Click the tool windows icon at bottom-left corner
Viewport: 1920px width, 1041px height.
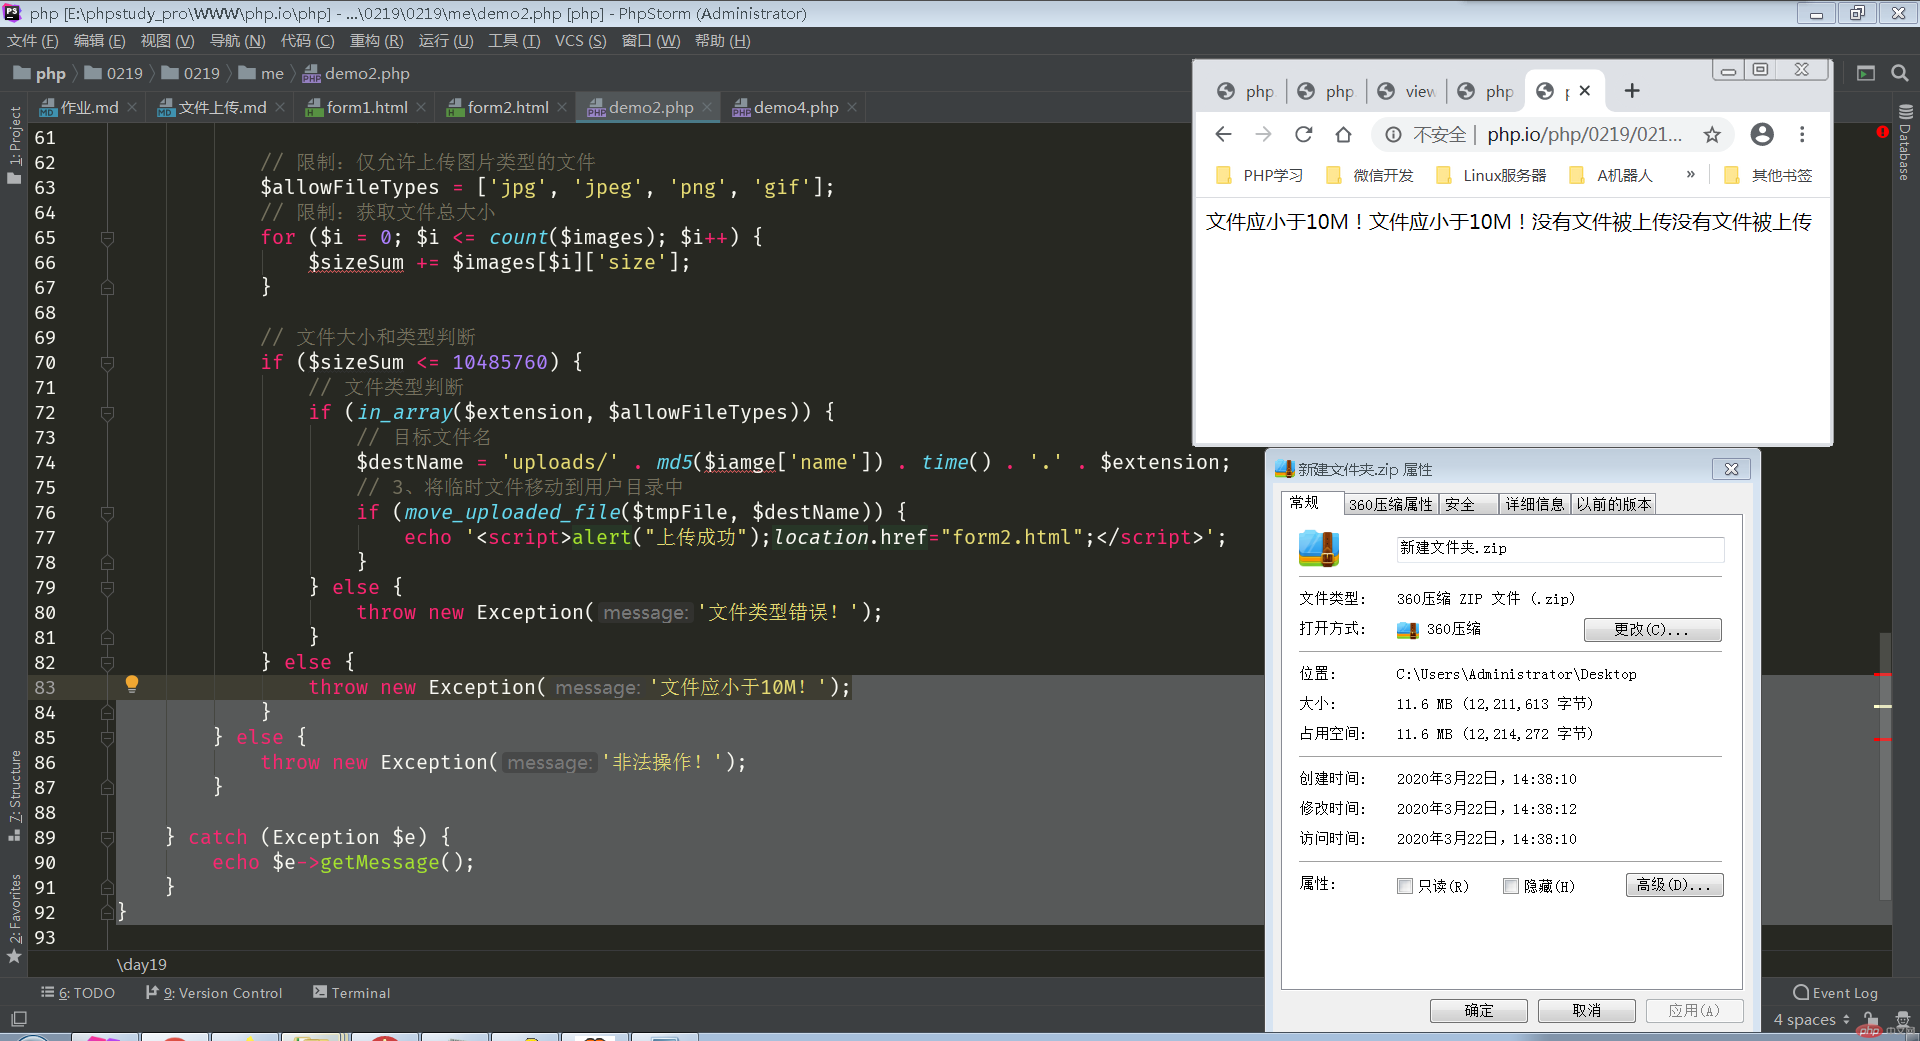coord(18,1019)
